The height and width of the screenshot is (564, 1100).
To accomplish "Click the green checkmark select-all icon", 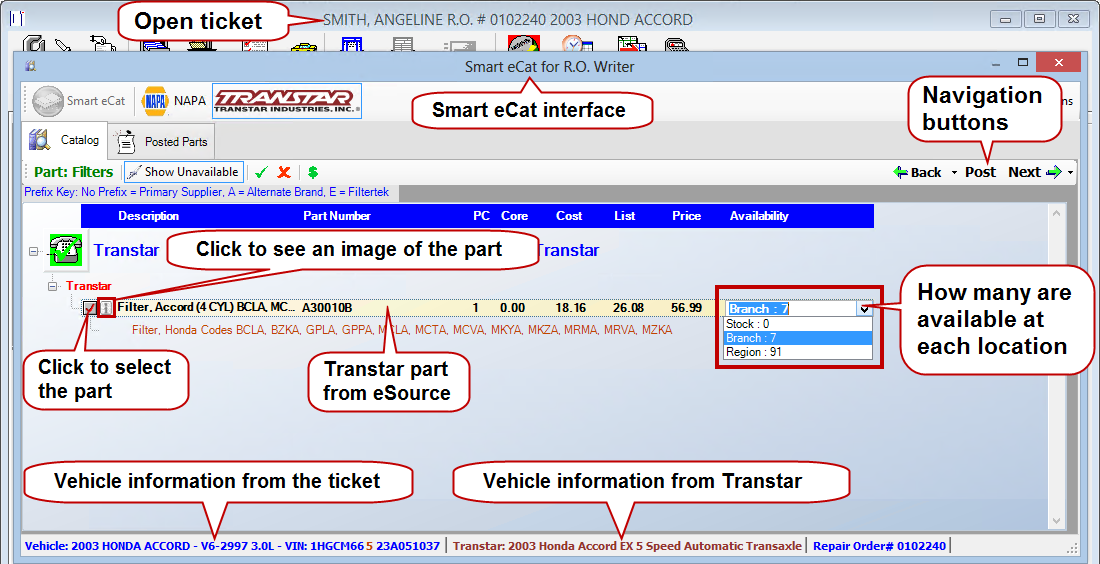I will pos(262,172).
